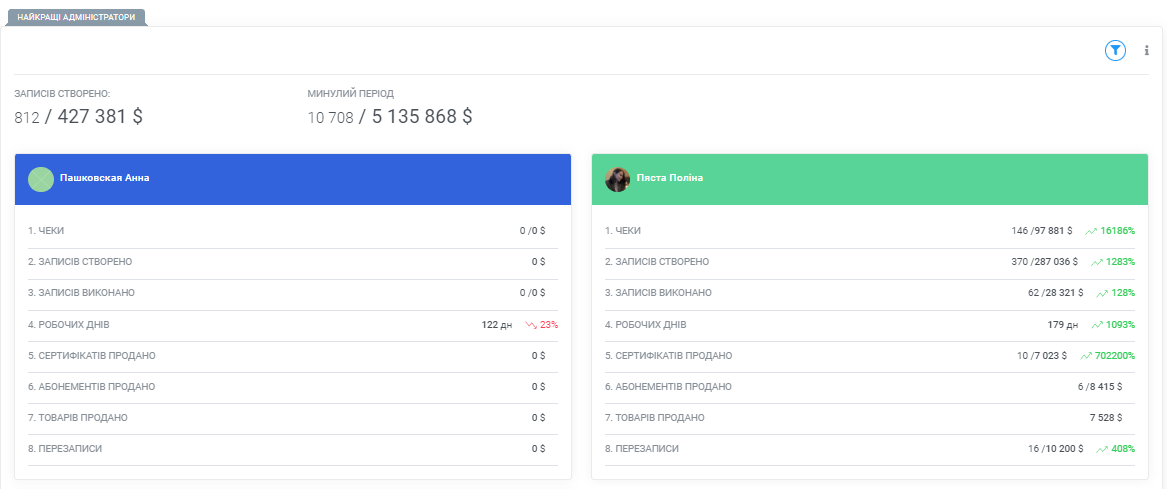
Task: Click Пашковская Анна's green avatar
Action: tap(40, 179)
